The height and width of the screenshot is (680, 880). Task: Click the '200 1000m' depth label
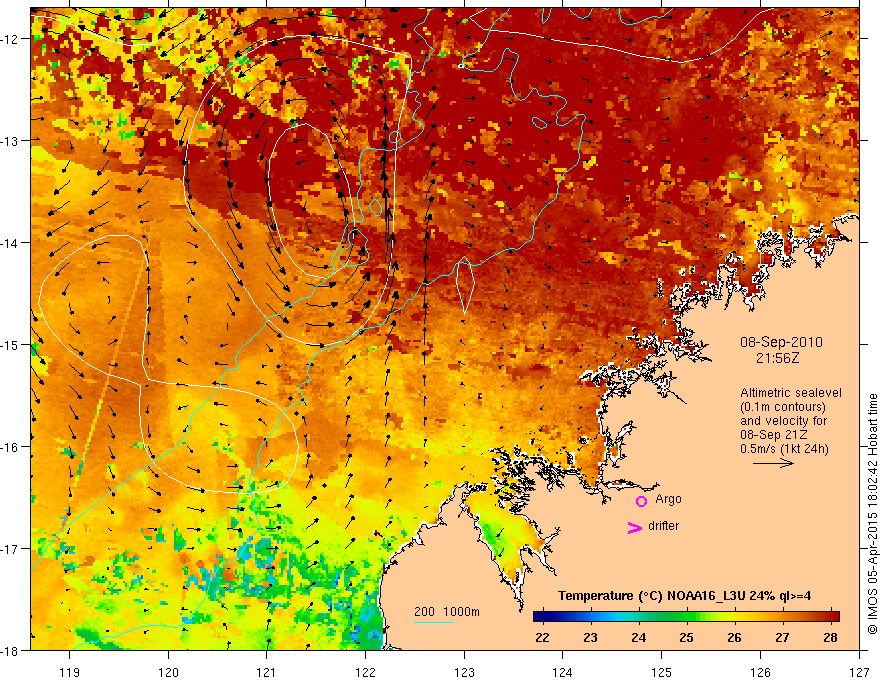(x=447, y=612)
